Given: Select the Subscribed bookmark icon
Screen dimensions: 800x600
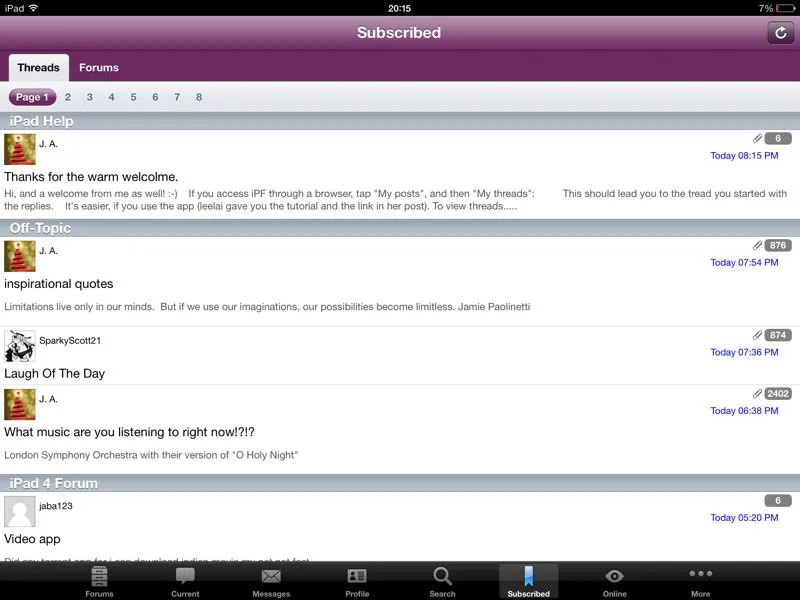Looking at the screenshot, I should click(528, 577).
